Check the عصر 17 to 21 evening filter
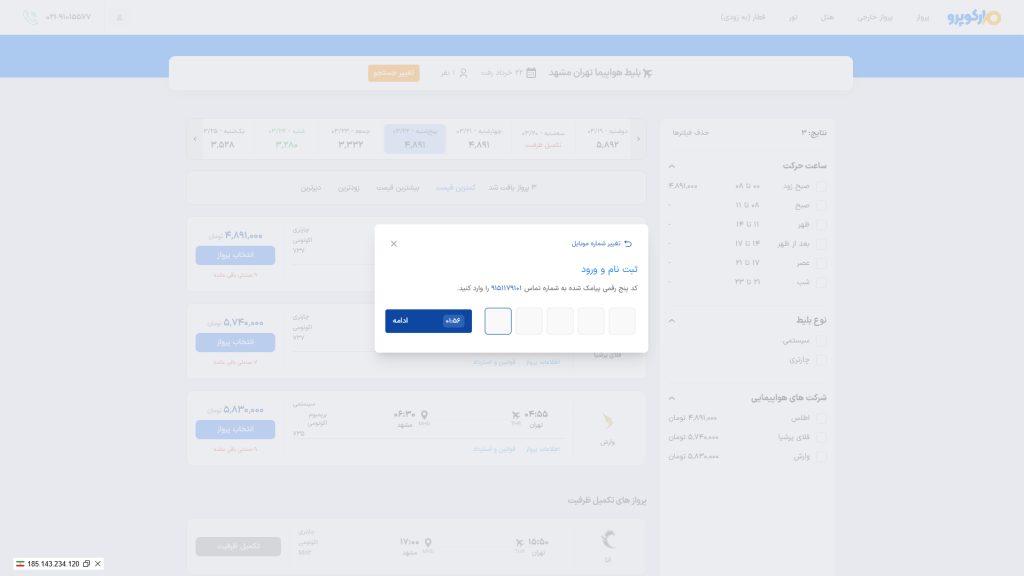 pos(821,263)
